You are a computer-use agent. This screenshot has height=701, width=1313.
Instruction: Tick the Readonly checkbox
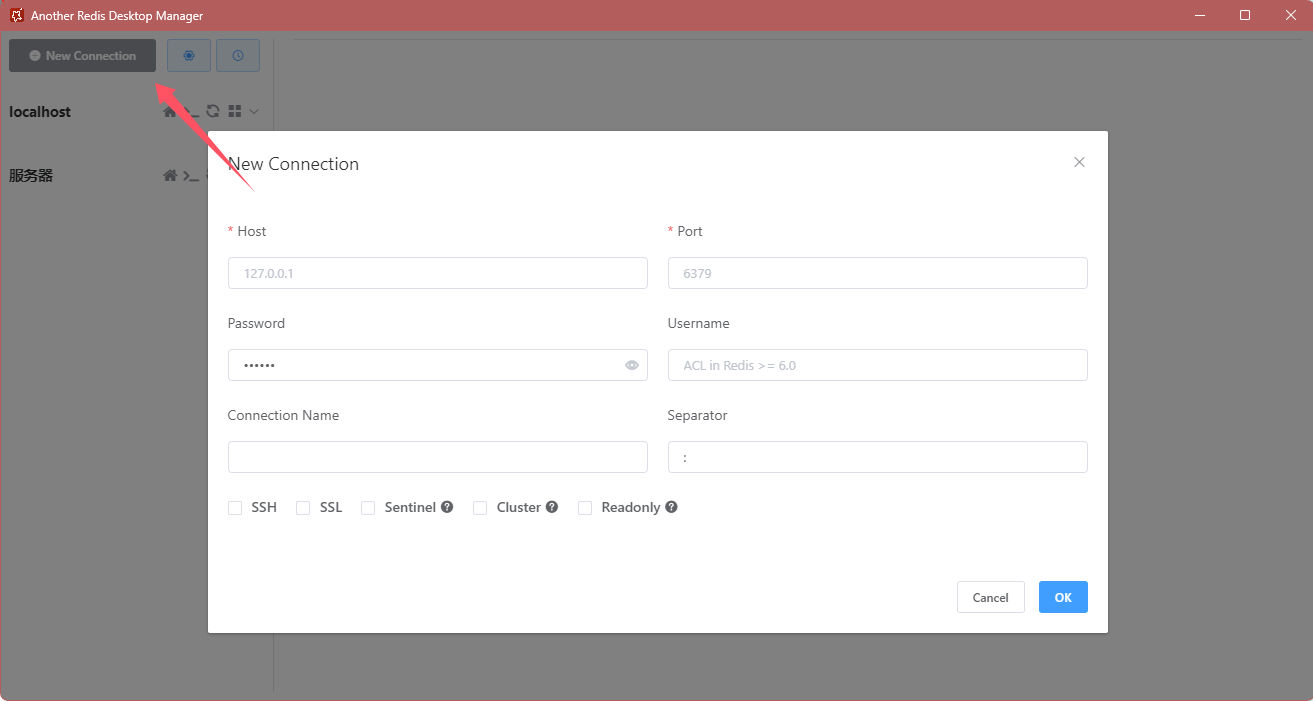[585, 508]
